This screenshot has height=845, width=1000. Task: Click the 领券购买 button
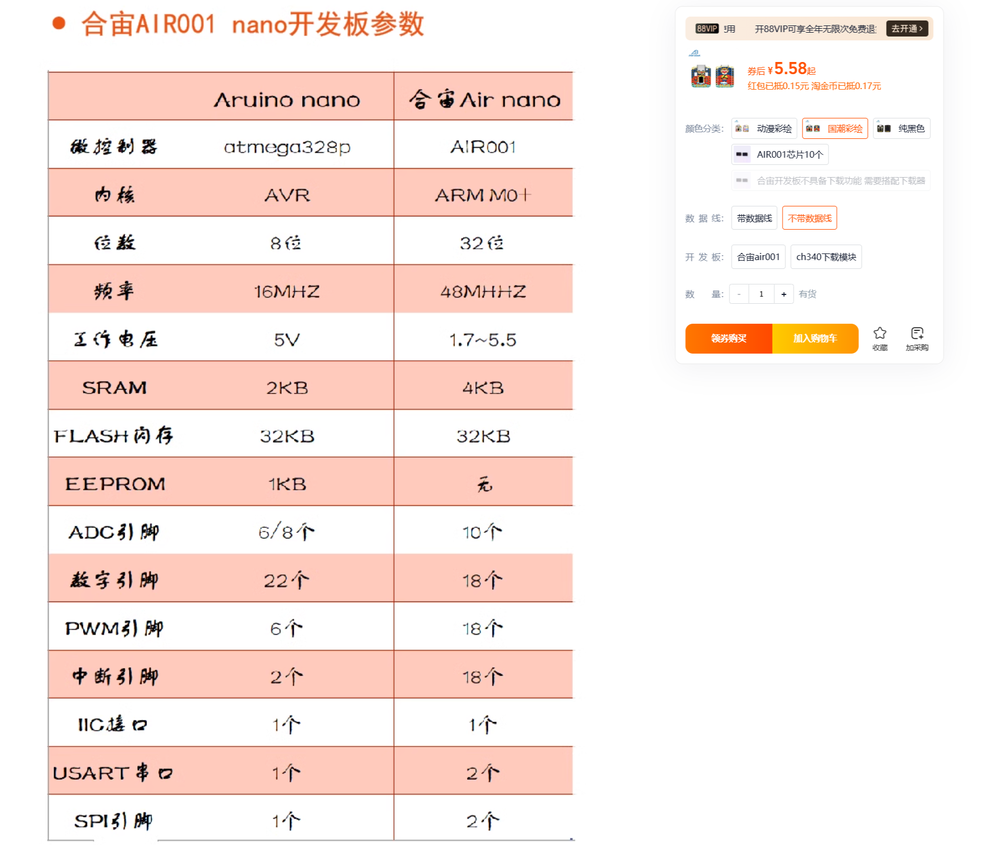click(x=728, y=339)
